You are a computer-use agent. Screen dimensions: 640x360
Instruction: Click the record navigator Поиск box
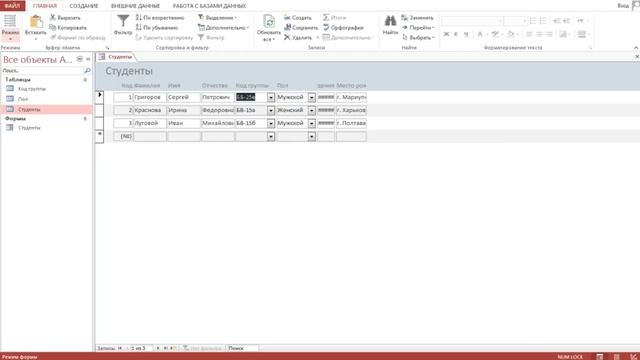(x=242, y=348)
